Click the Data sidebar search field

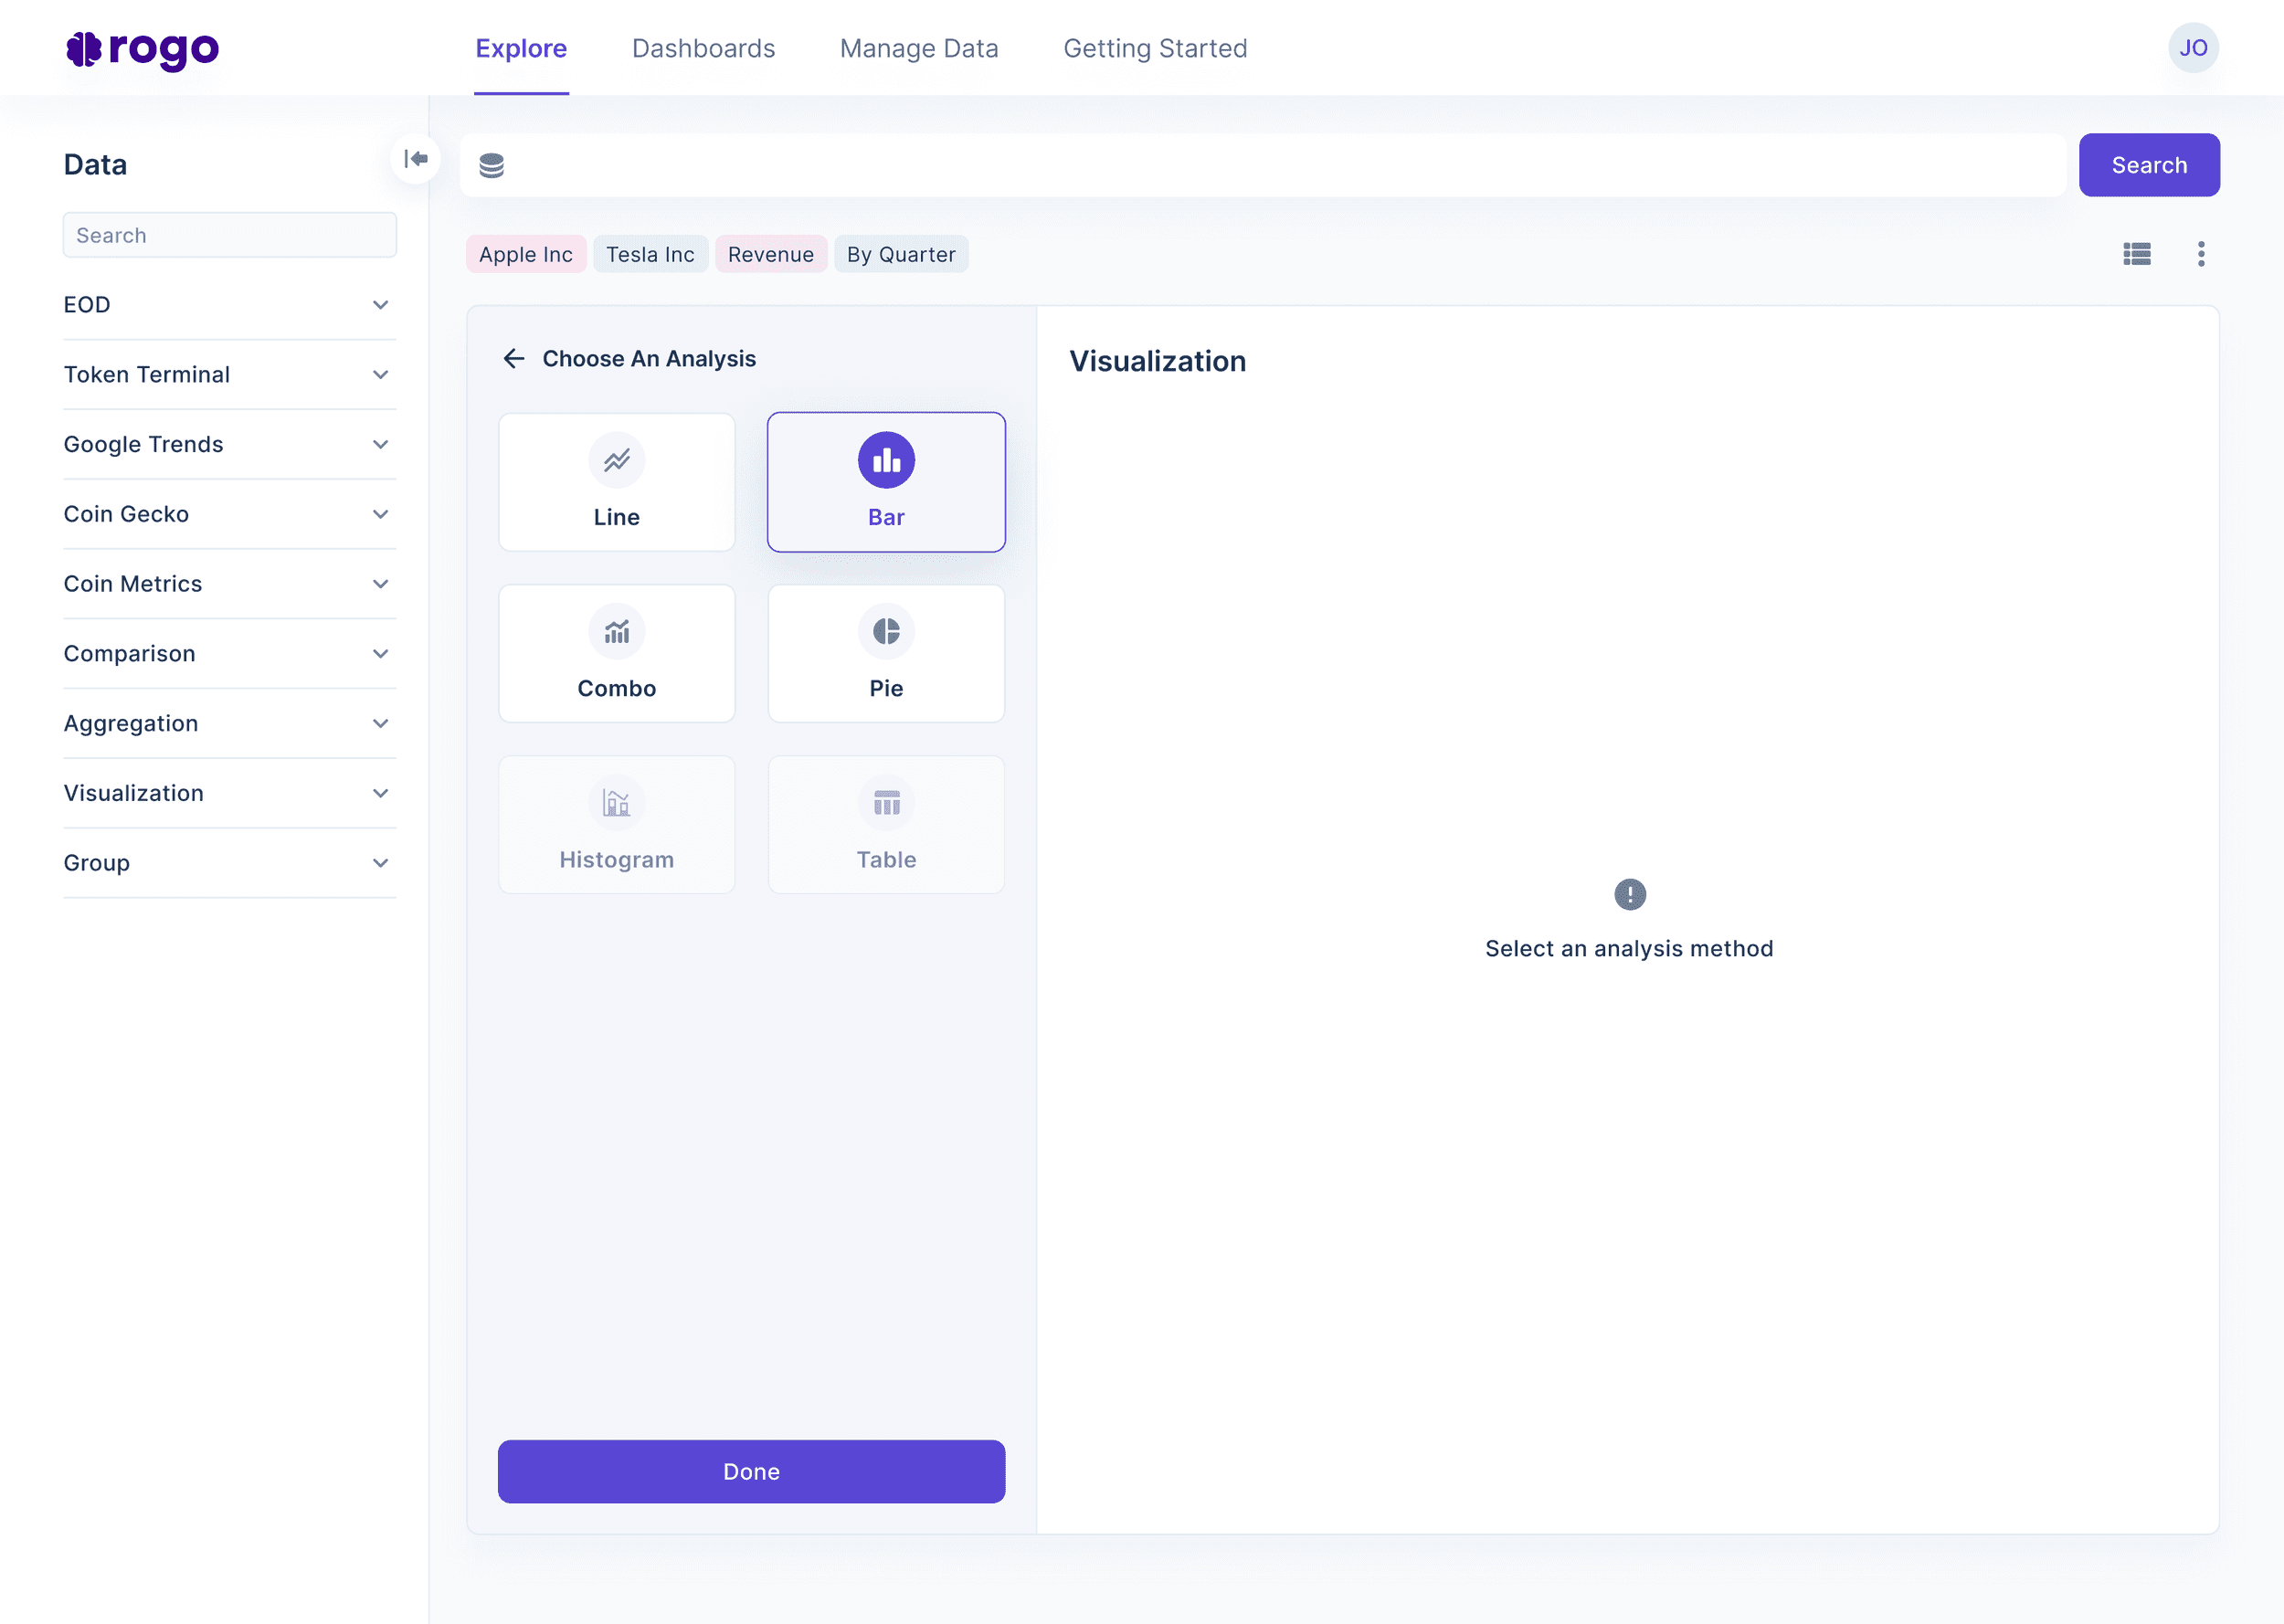[229, 235]
